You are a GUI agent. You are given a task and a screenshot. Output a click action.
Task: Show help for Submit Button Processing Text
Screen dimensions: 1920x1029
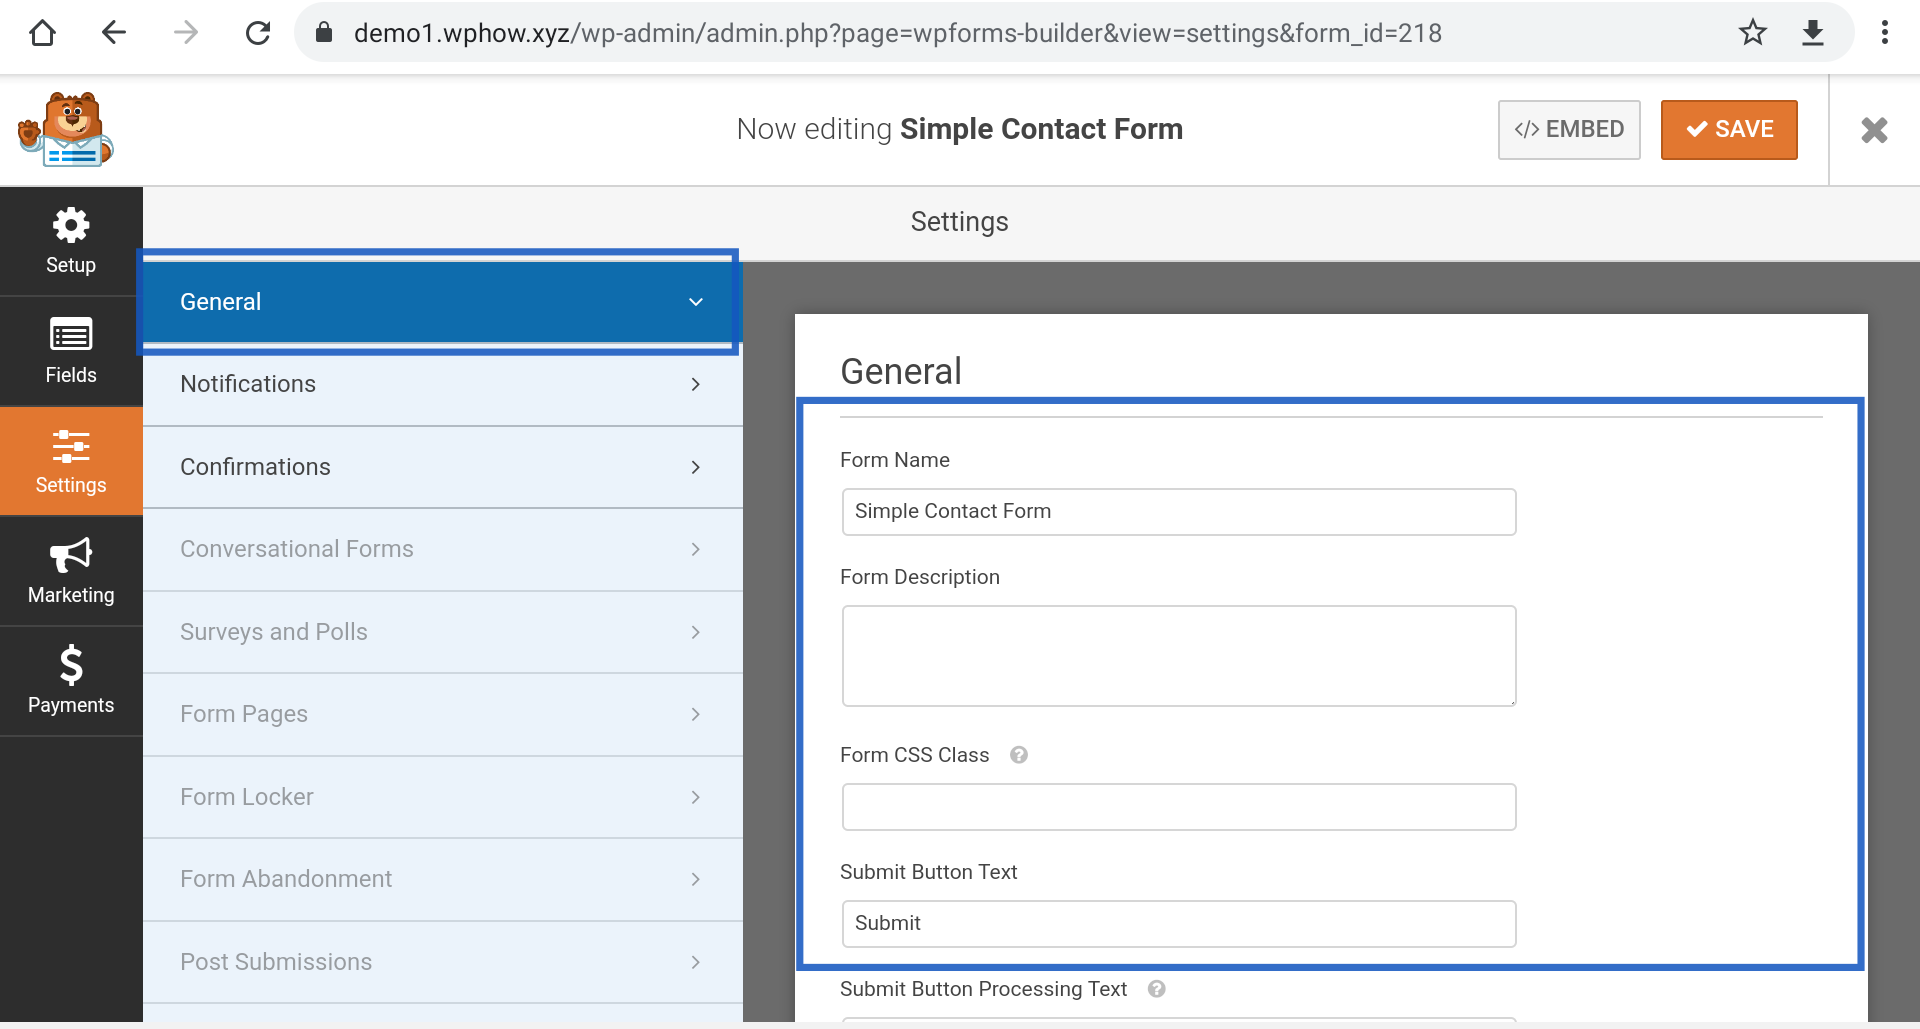(x=1157, y=989)
